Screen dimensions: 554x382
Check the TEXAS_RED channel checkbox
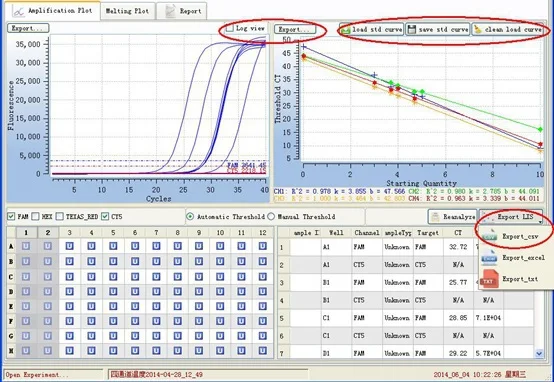(60, 216)
